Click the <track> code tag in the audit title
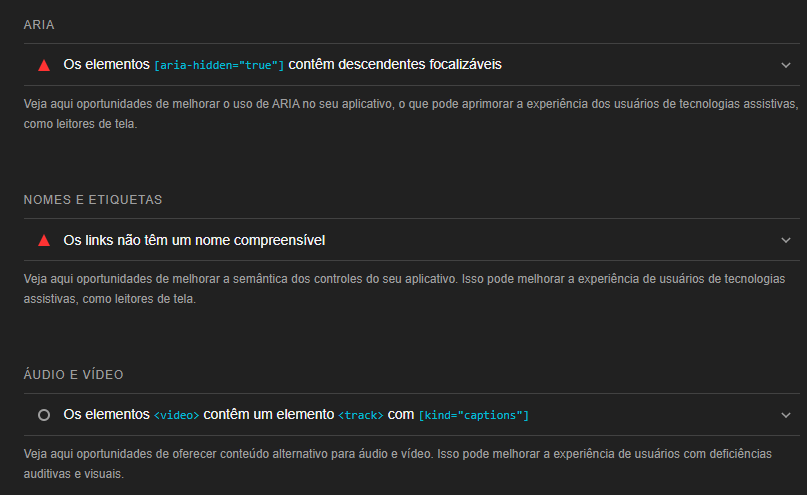The width and height of the screenshot is (807, 495). coord(361,415)
